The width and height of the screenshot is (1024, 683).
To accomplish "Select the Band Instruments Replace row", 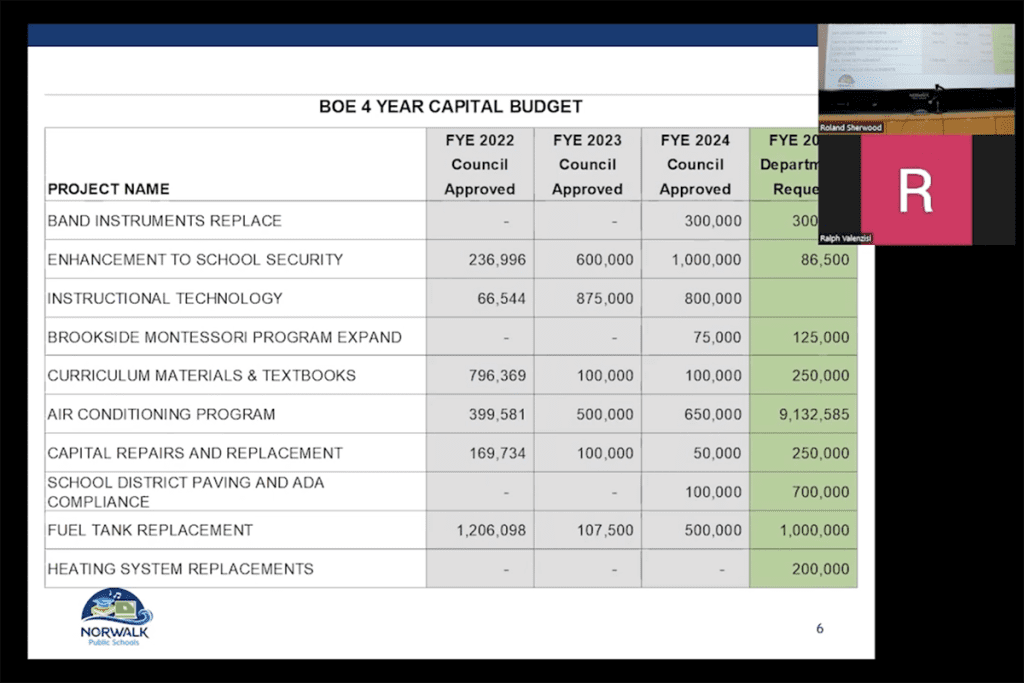I will 451,221.
